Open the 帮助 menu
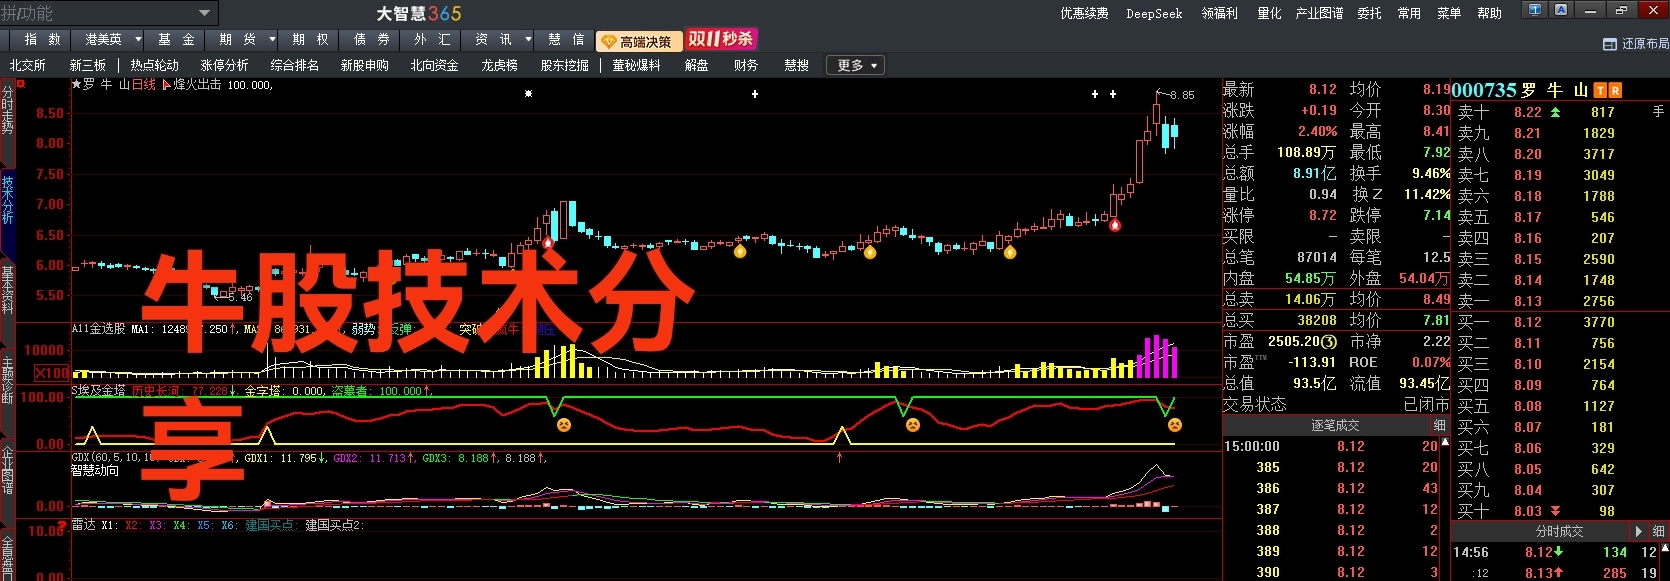Image resolution: width=1670 pixels, height=581 pixels. click(1489, 13)
